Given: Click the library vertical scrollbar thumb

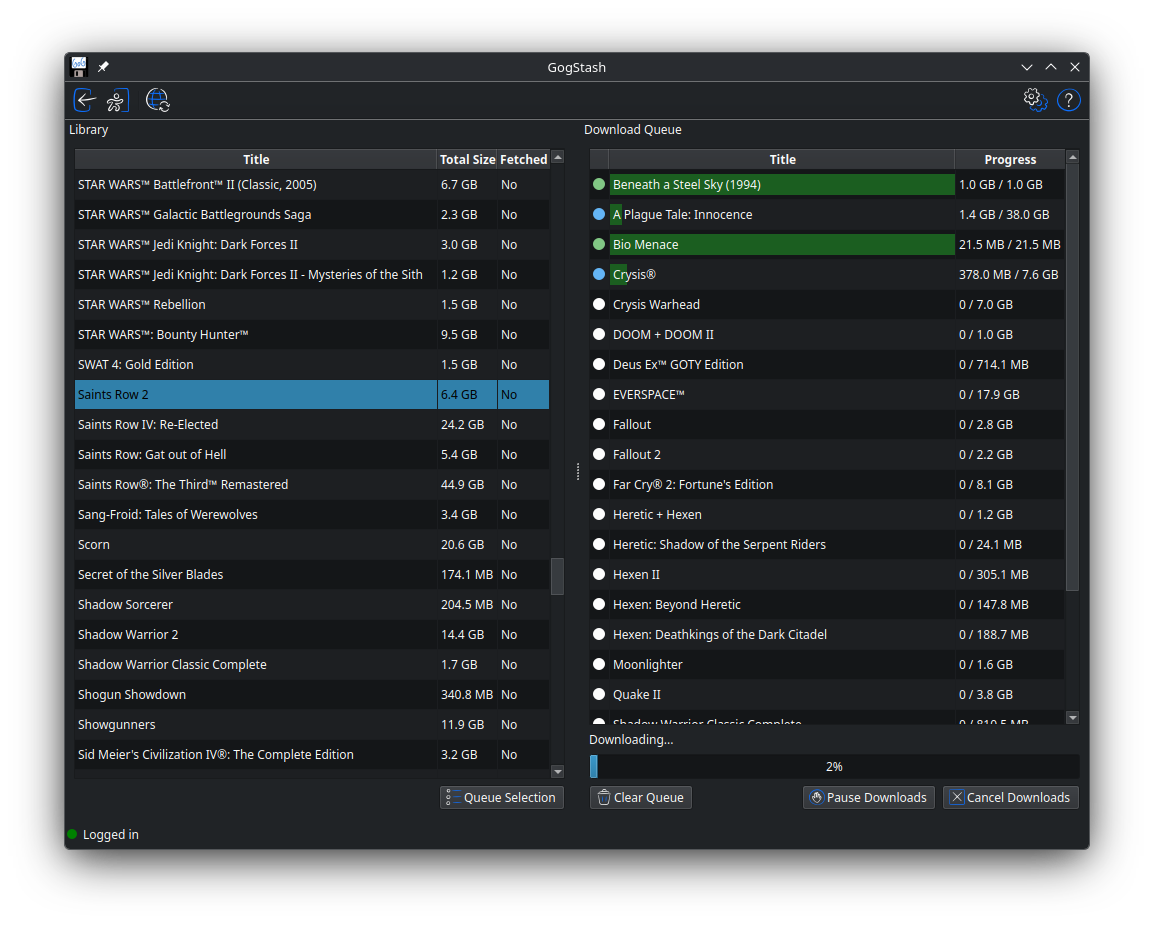Looking at the screenshot, I should [x=557, y=576].
